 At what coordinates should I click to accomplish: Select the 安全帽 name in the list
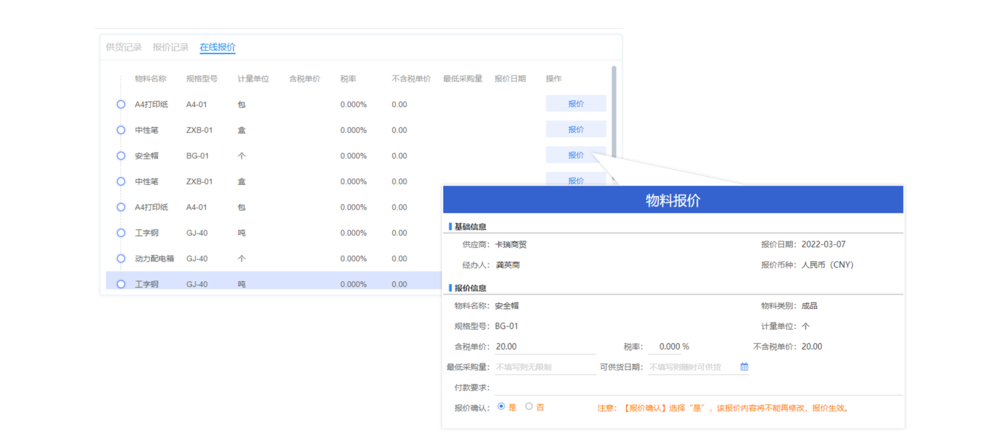coord(146,156)
